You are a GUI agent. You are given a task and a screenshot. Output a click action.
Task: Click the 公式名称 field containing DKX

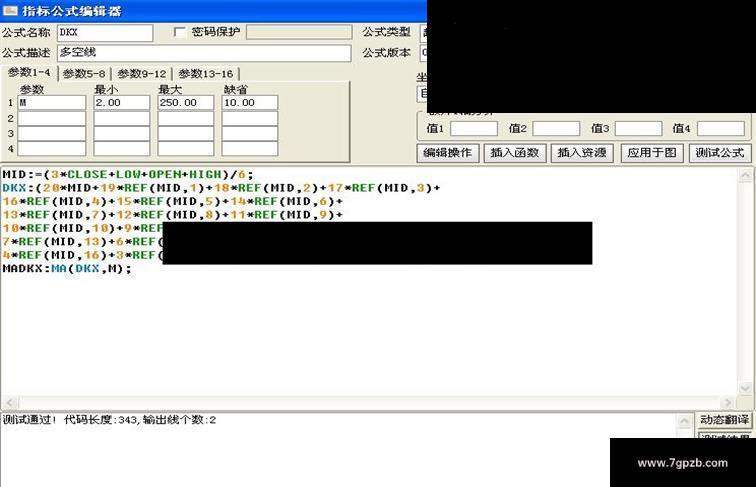[x=105, y=33]
